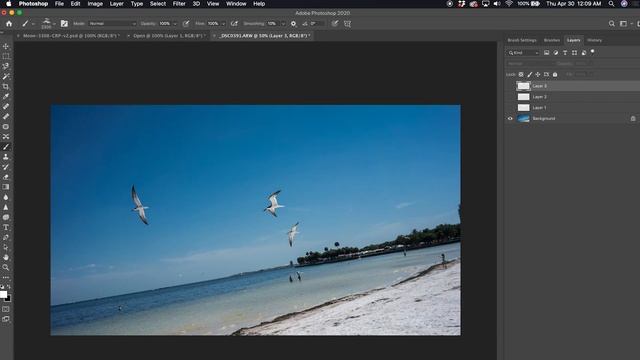640x360 pixels.
Task: Filter layers for pixel layers
Action: [x=547, y=53]
